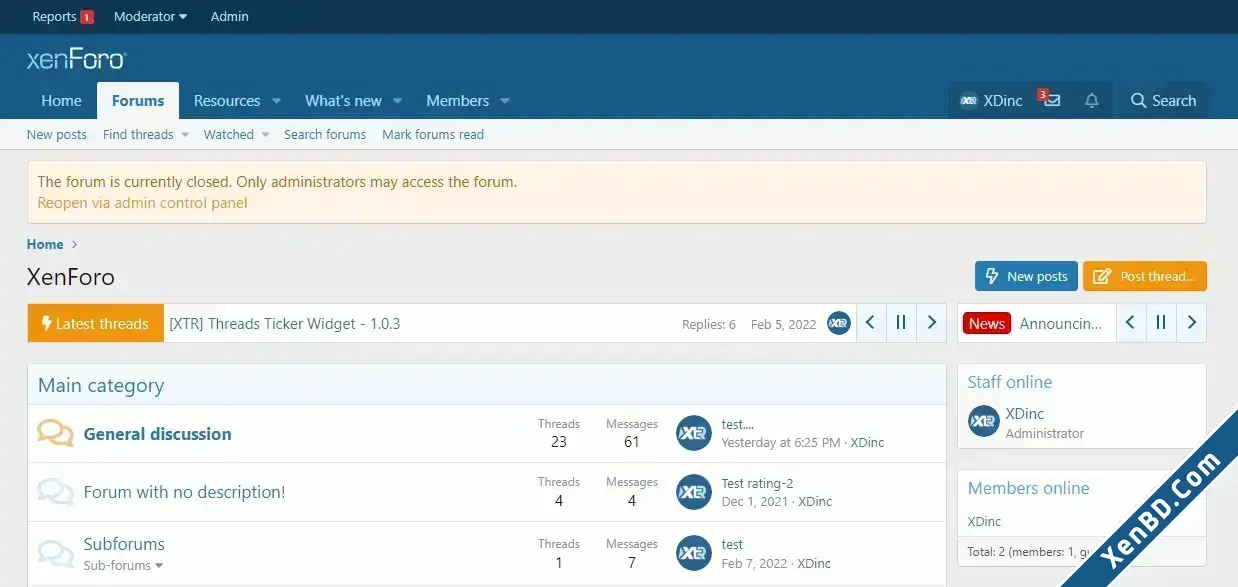Screen dimensions: 1238x587
Task: Click Mark forums read
Action: [433, 134]
